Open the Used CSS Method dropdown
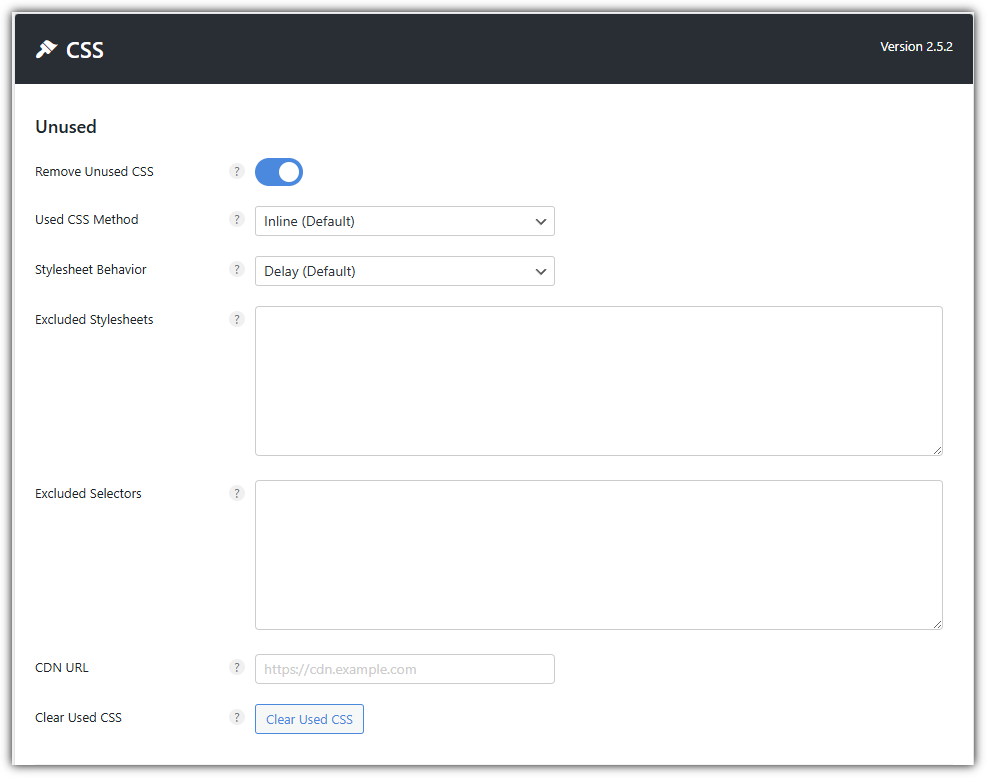The width and height of the screenshot is (987, 778). click(404, 221)
